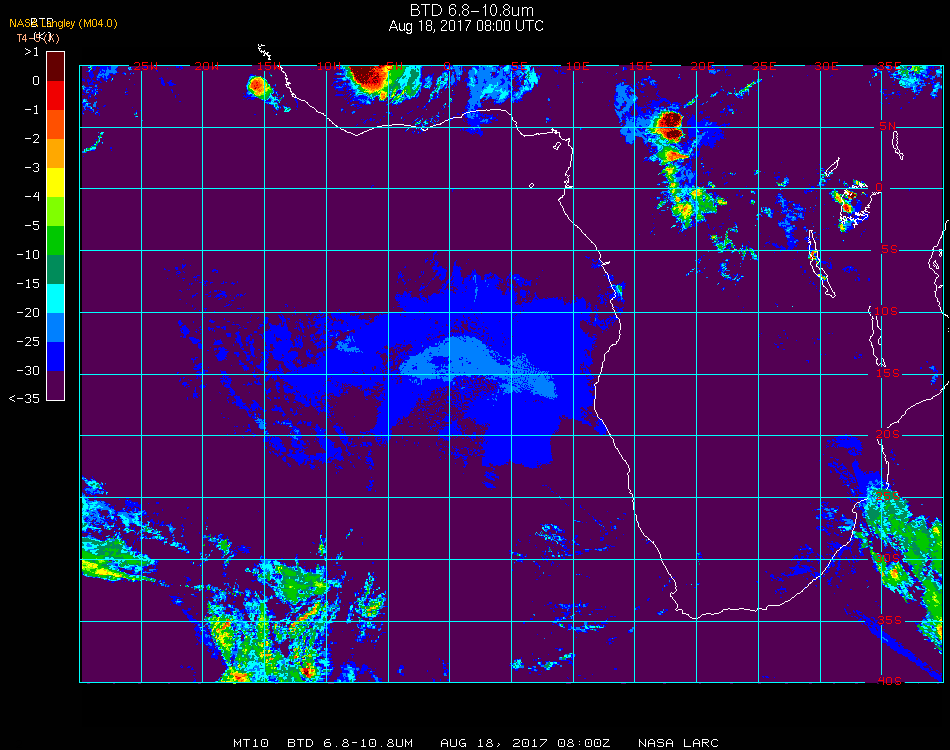Click the teal colorbar swatch between -10 and -15
Image resolution: width=950 pixels, height=750 pixels.
click(x=55, y=270)
